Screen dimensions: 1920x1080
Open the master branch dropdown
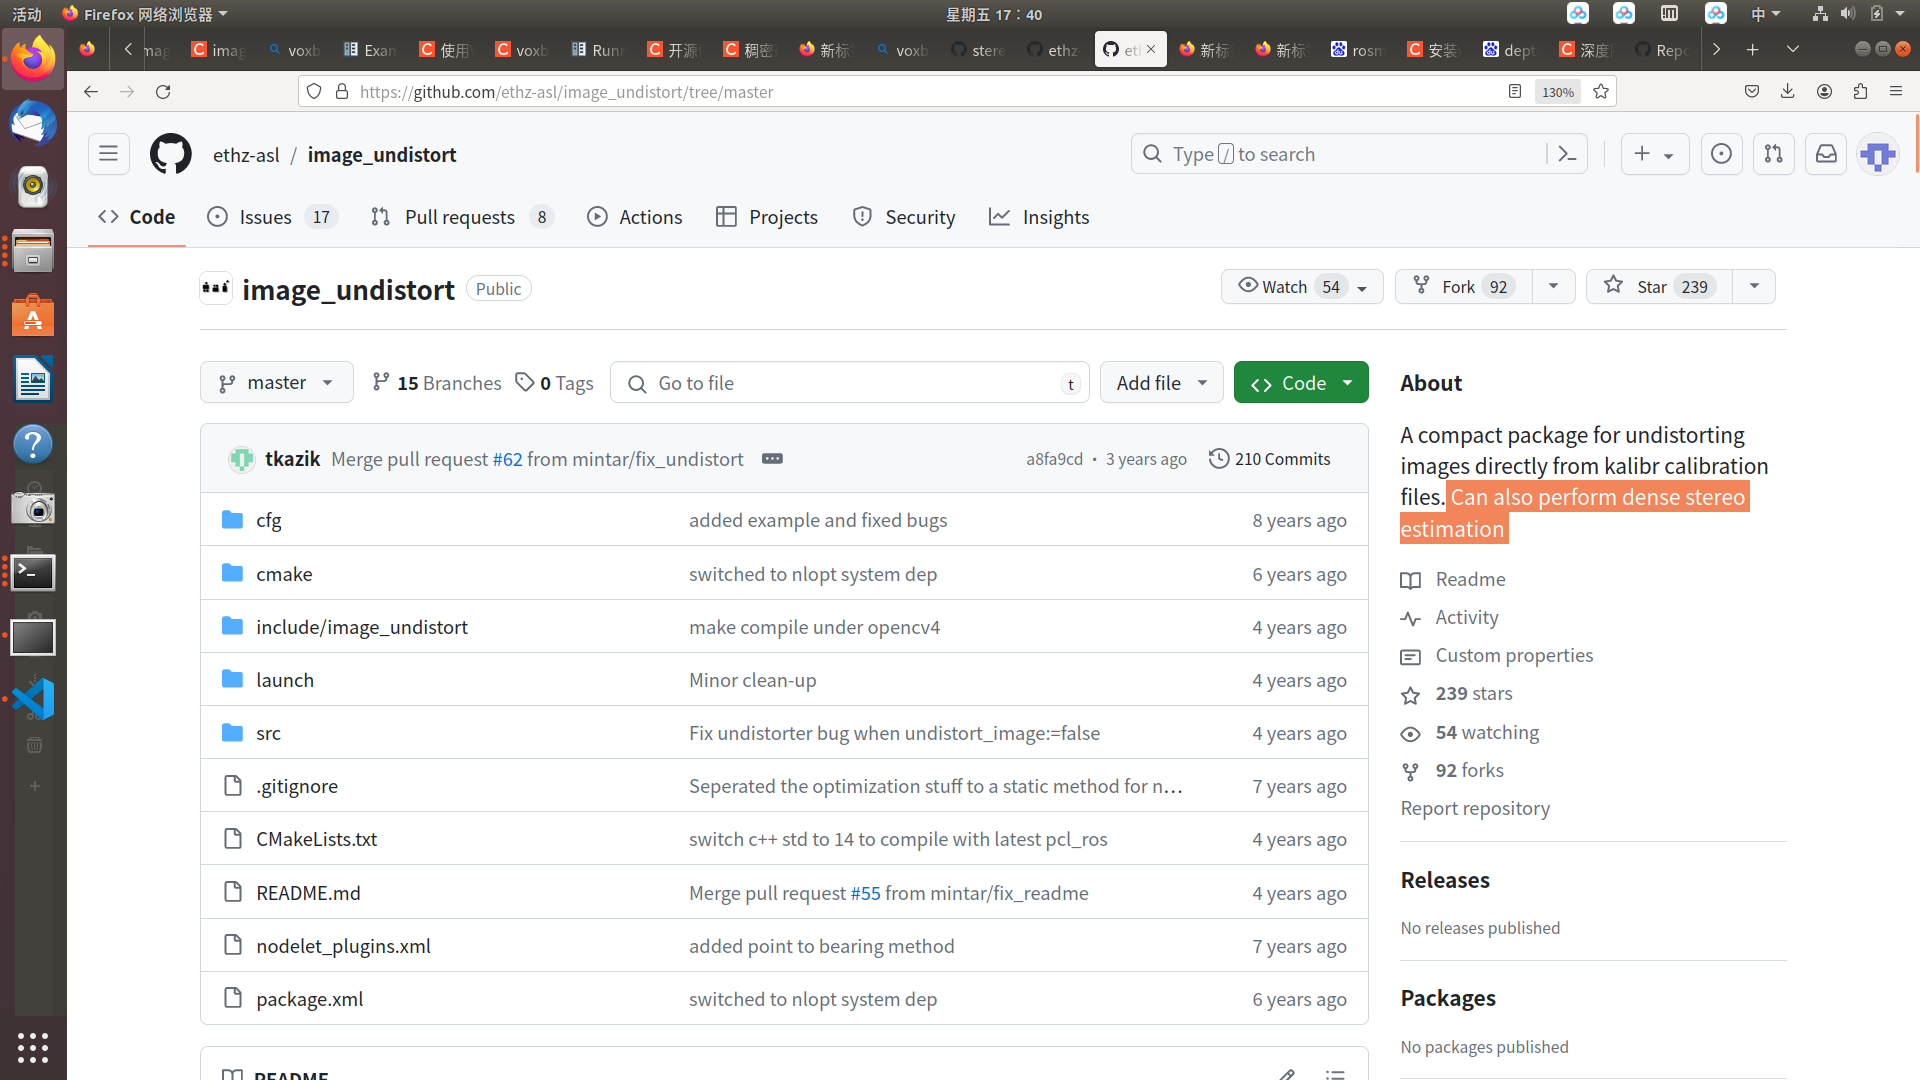tap(277, 383)
